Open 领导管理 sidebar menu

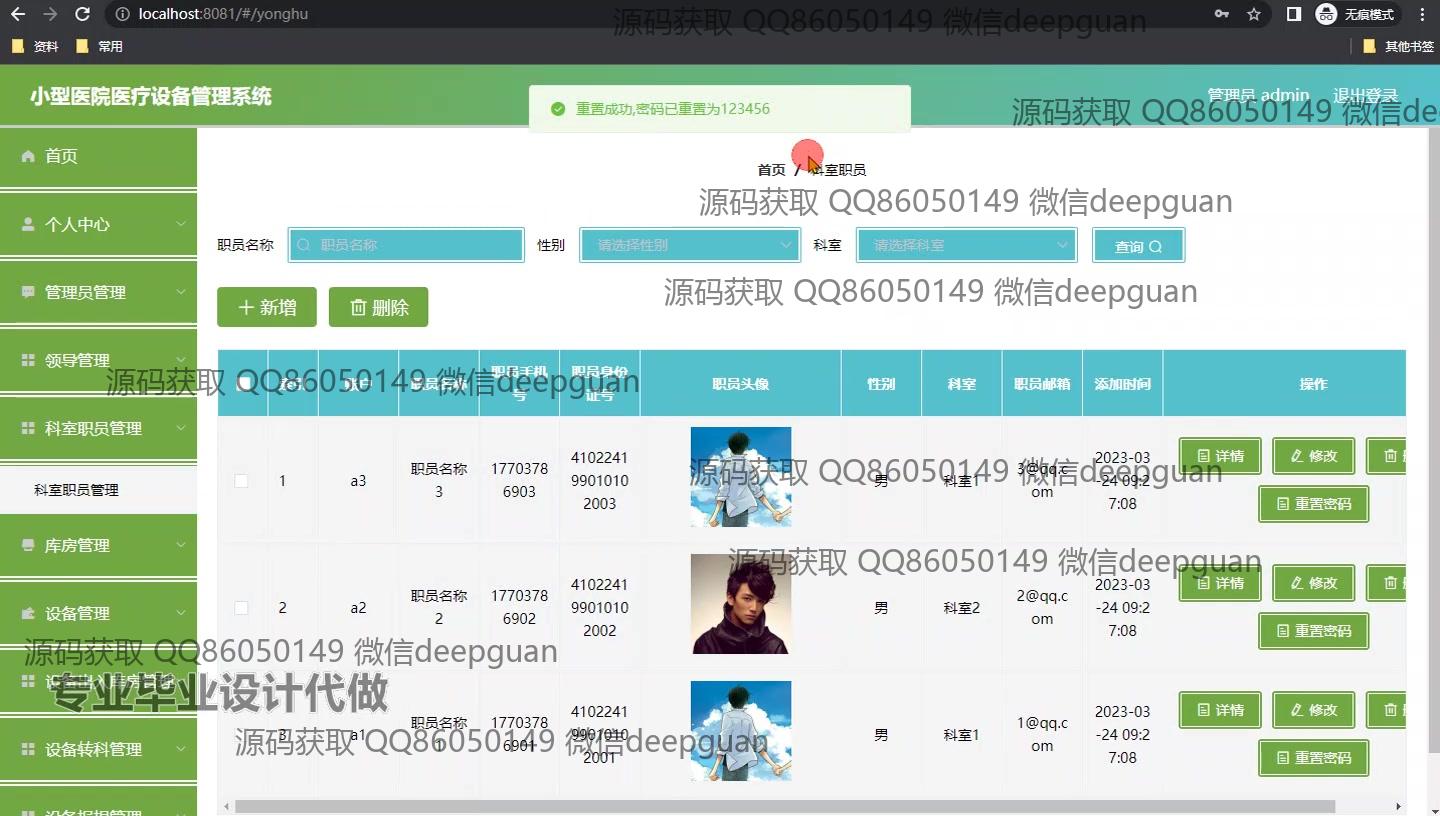98,360
